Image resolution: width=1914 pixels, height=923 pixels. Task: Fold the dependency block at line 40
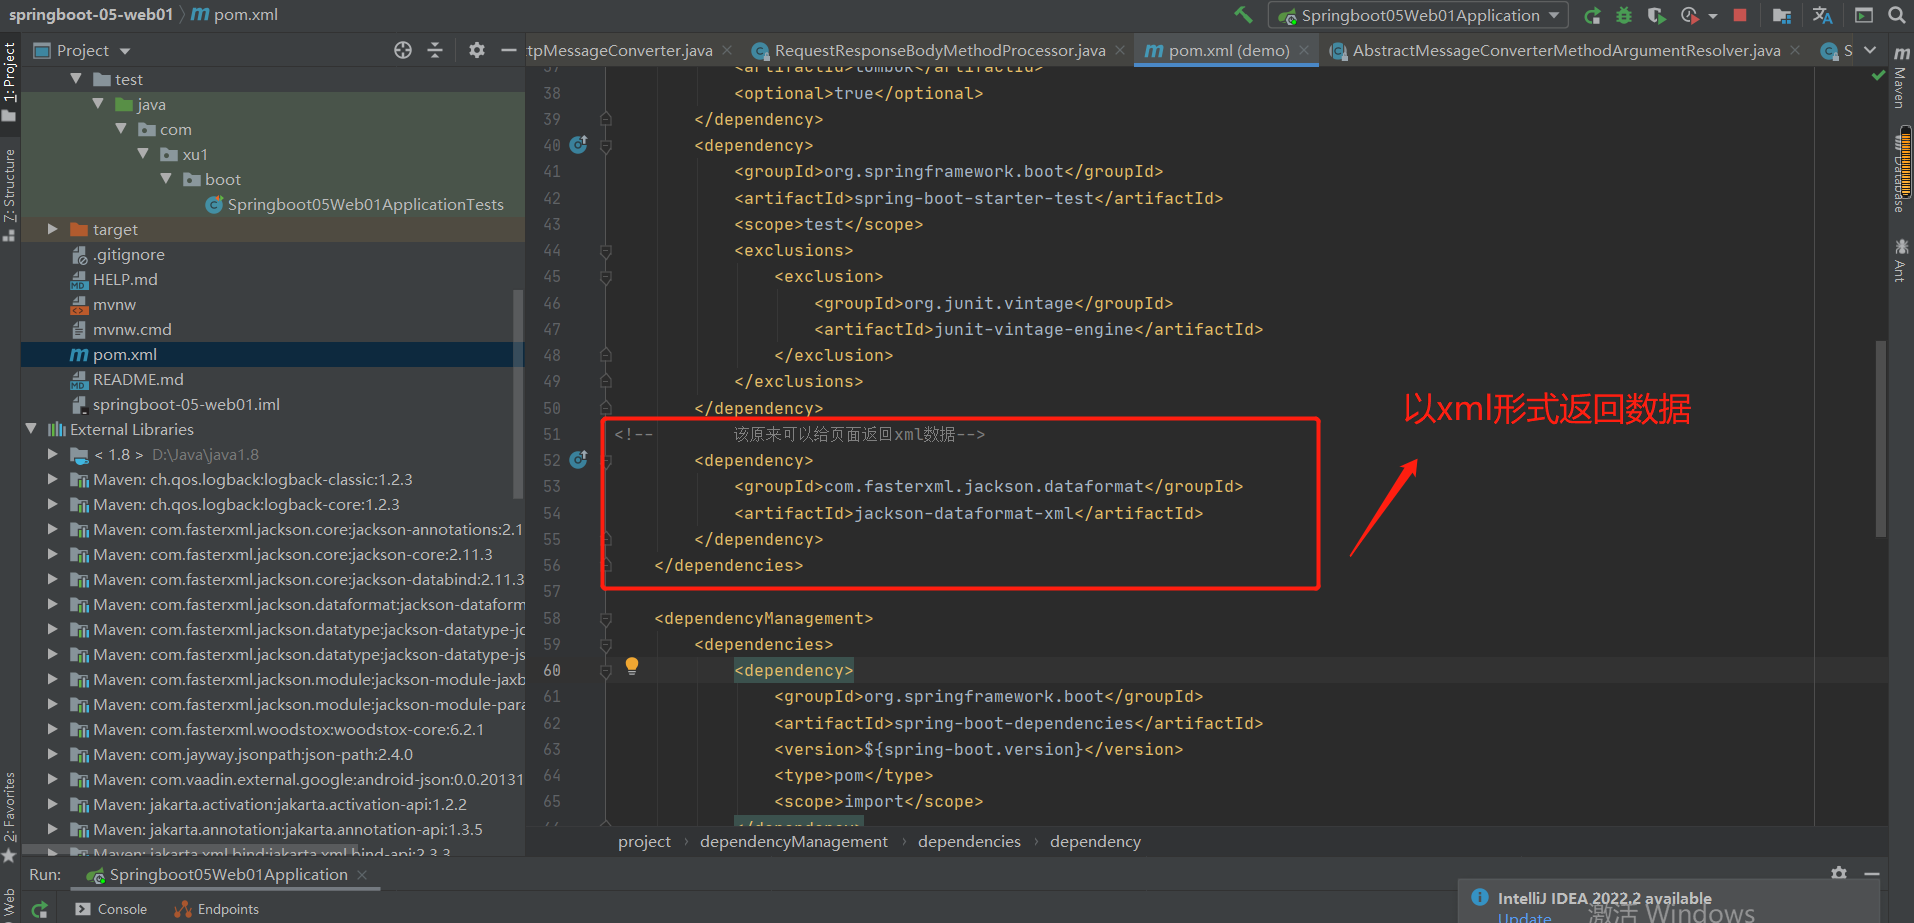point(606,146)
